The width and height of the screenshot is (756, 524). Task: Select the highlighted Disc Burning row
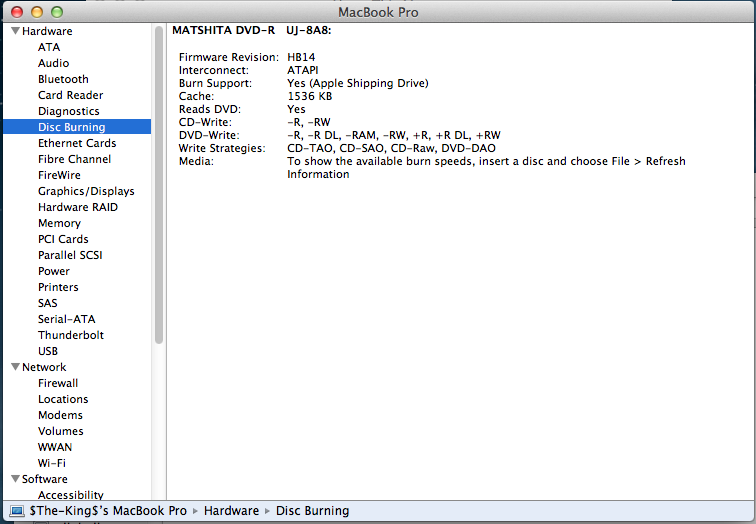pyautogui.click(x=77, y=127)
